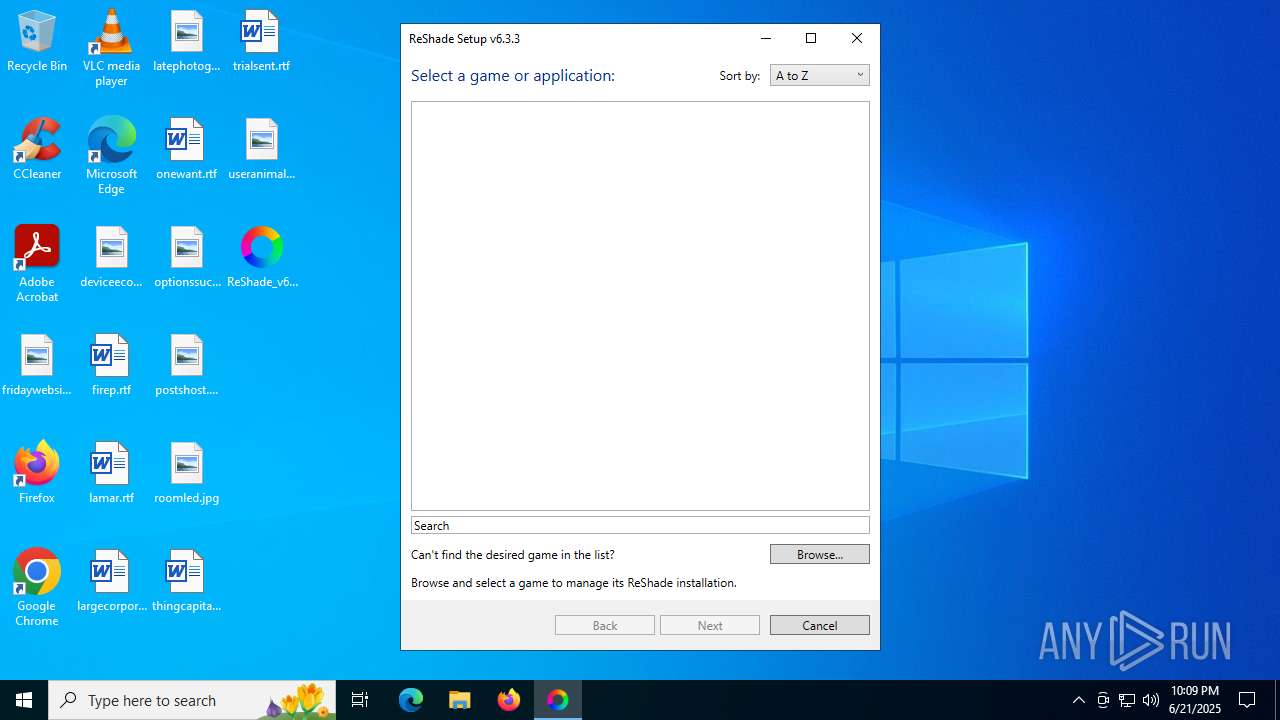The image size is (1280, 720).
Task: Click the Cancel button in ReShade Setup
Action: (819, 625)
